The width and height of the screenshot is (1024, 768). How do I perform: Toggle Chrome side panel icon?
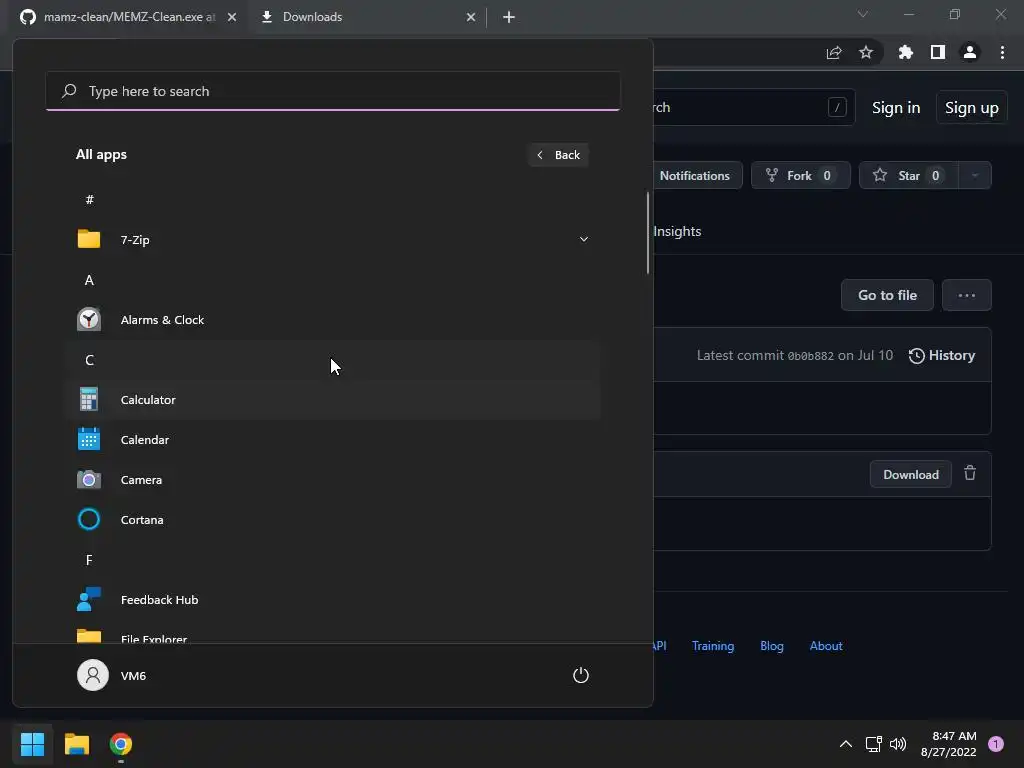click(x=938, y=52)
